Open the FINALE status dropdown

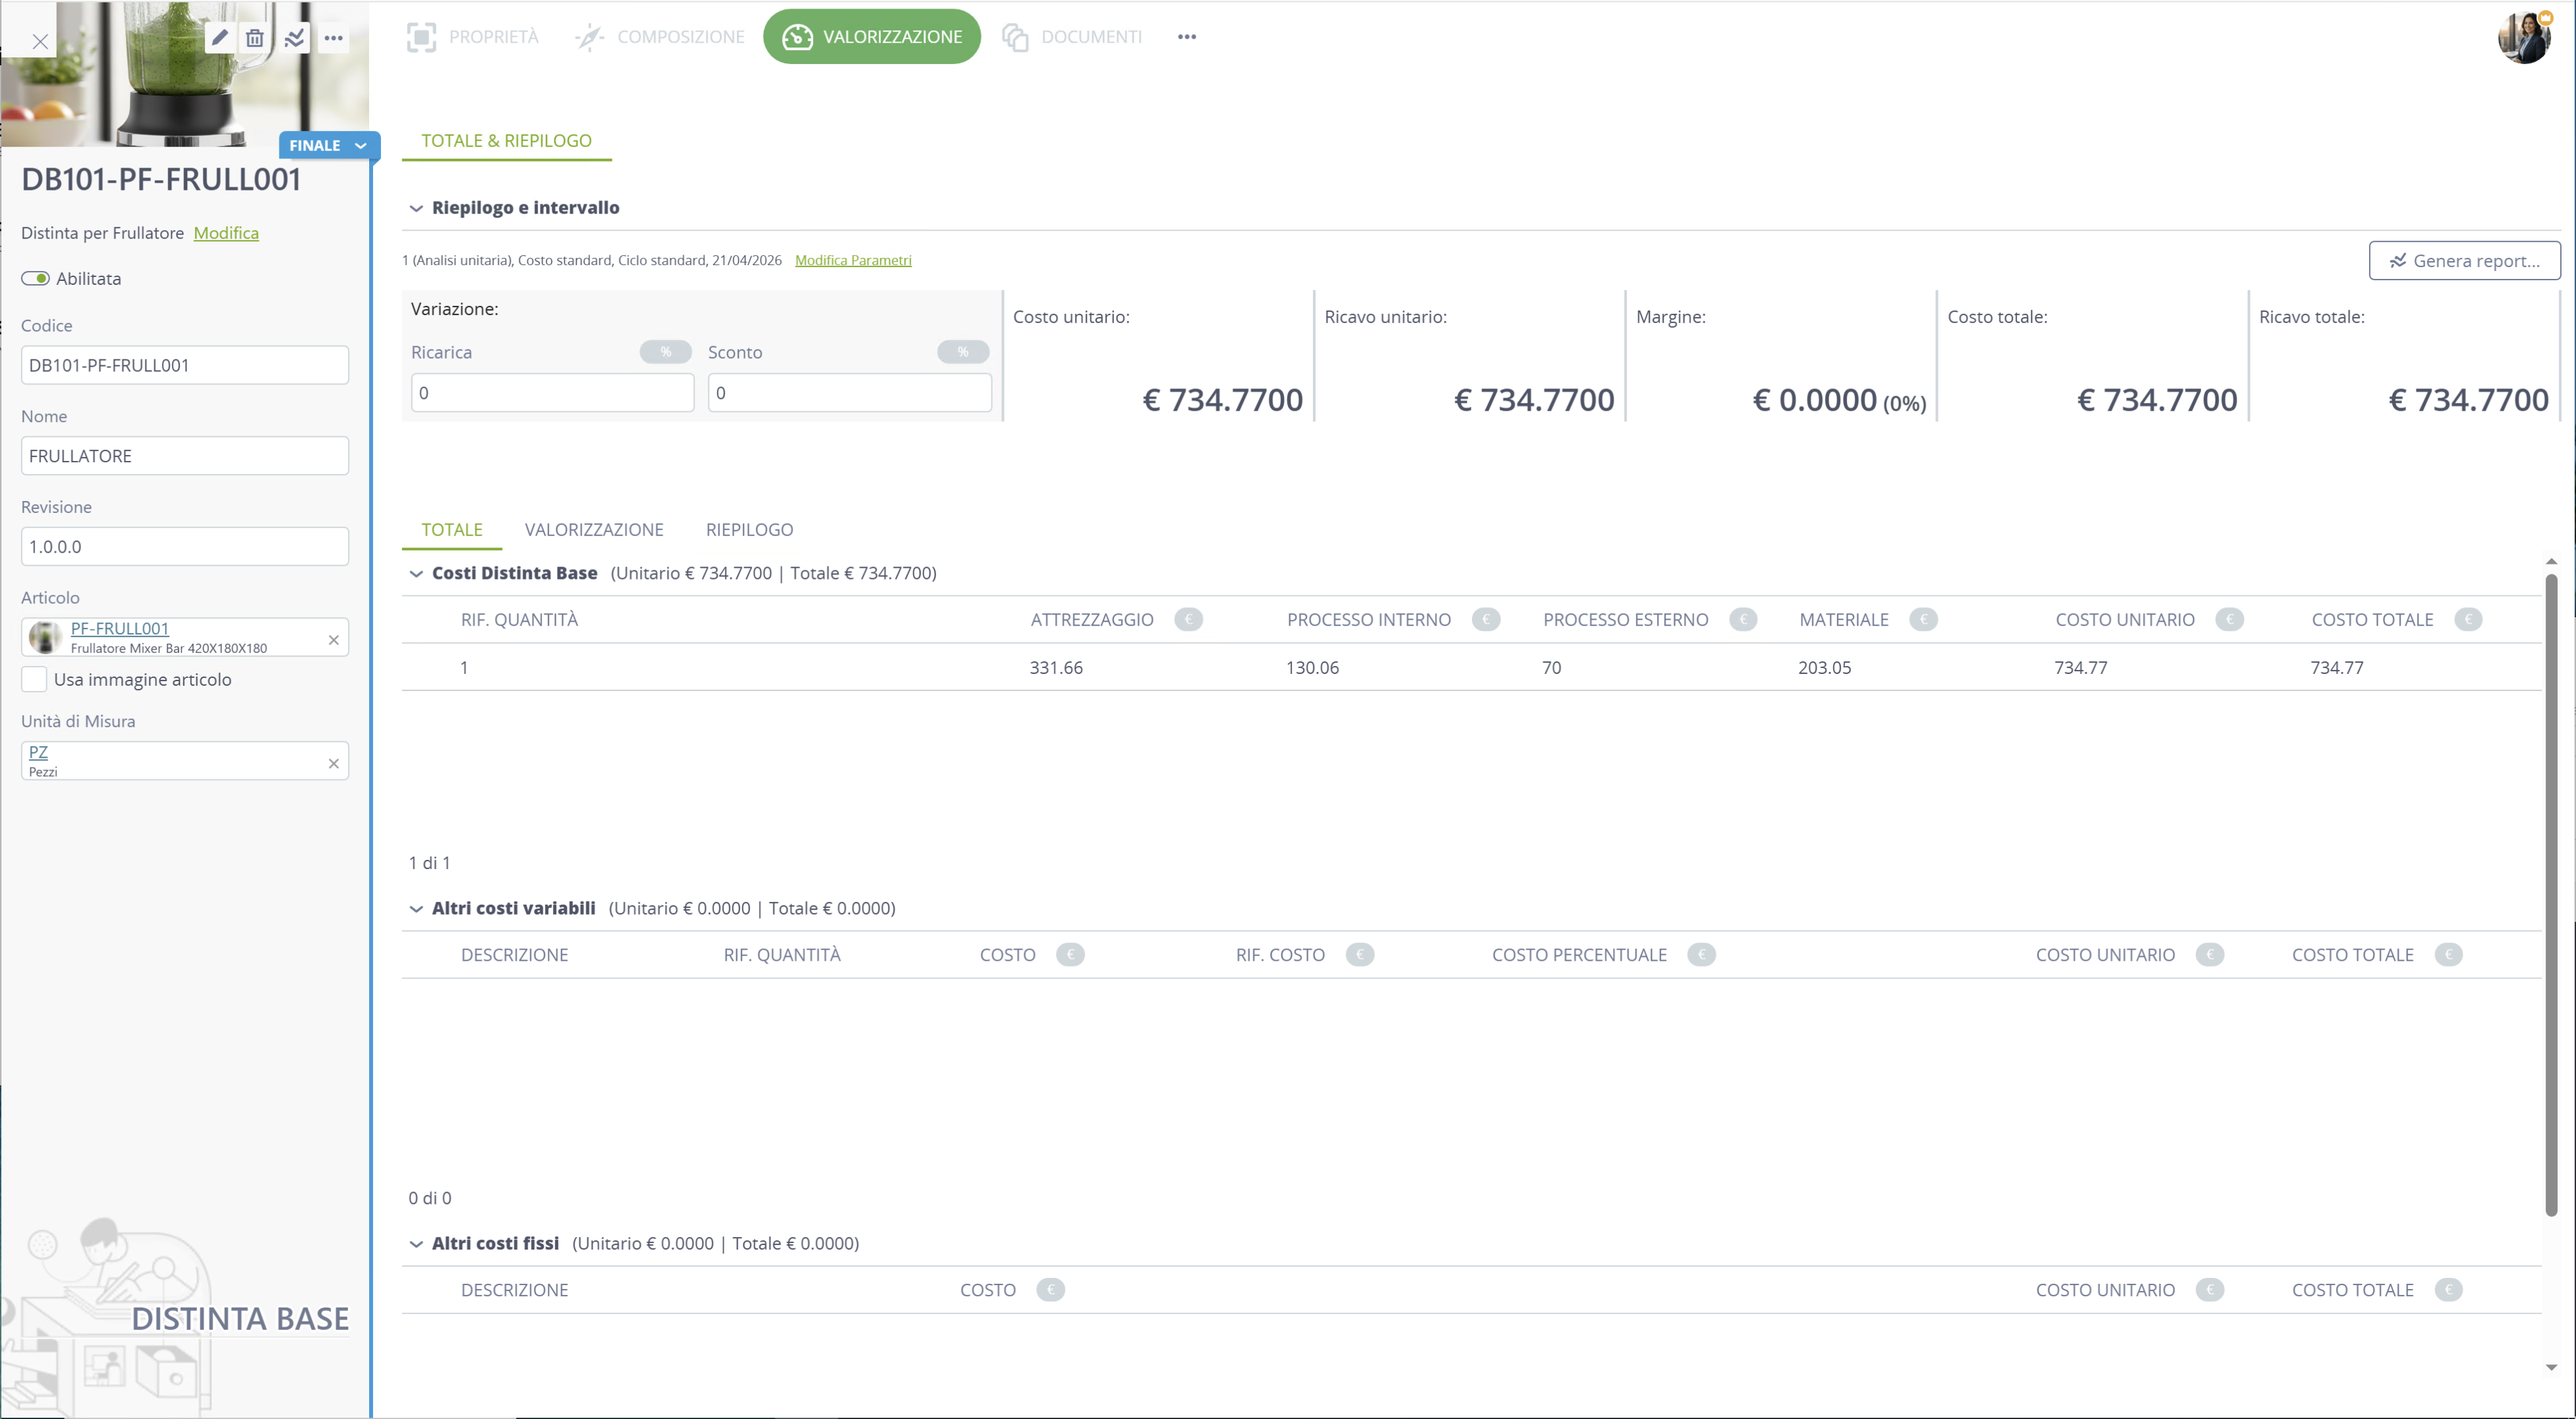point(329,145)
